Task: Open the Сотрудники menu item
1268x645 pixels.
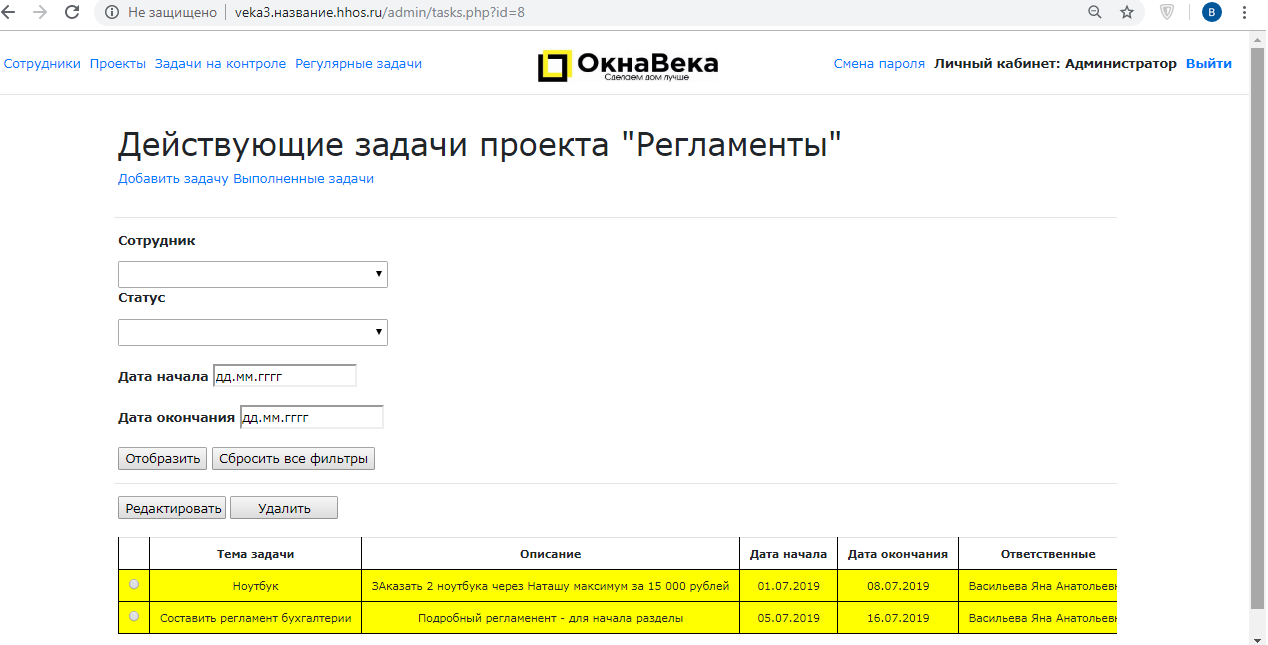Action: pos(42,64)
